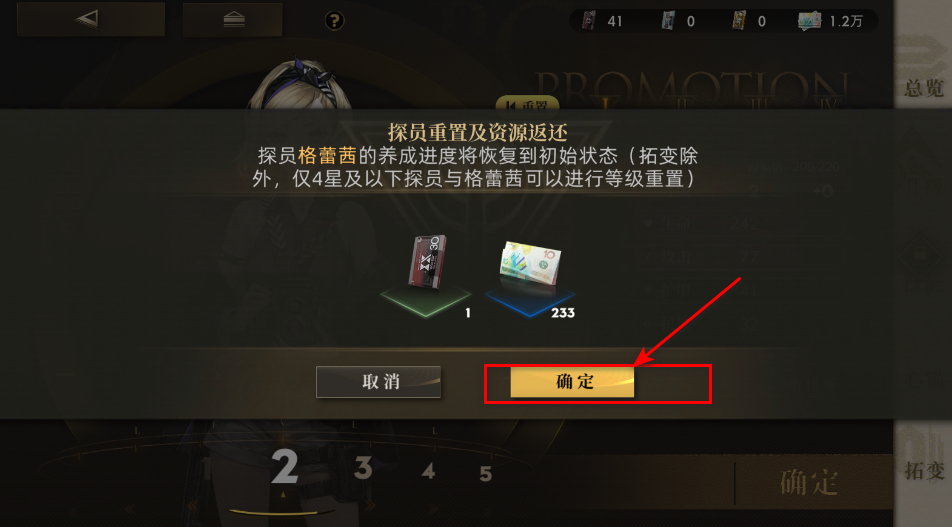Click the back arrow icon
Screen dimensions: 952x527
(x=90, y=19)
